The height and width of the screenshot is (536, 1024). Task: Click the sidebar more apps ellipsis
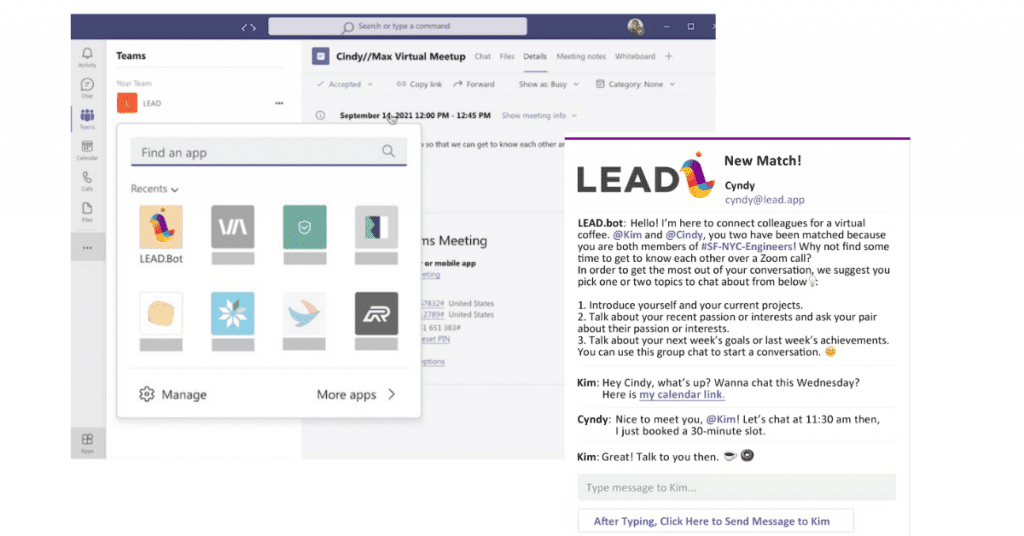[x=87, y=247]
